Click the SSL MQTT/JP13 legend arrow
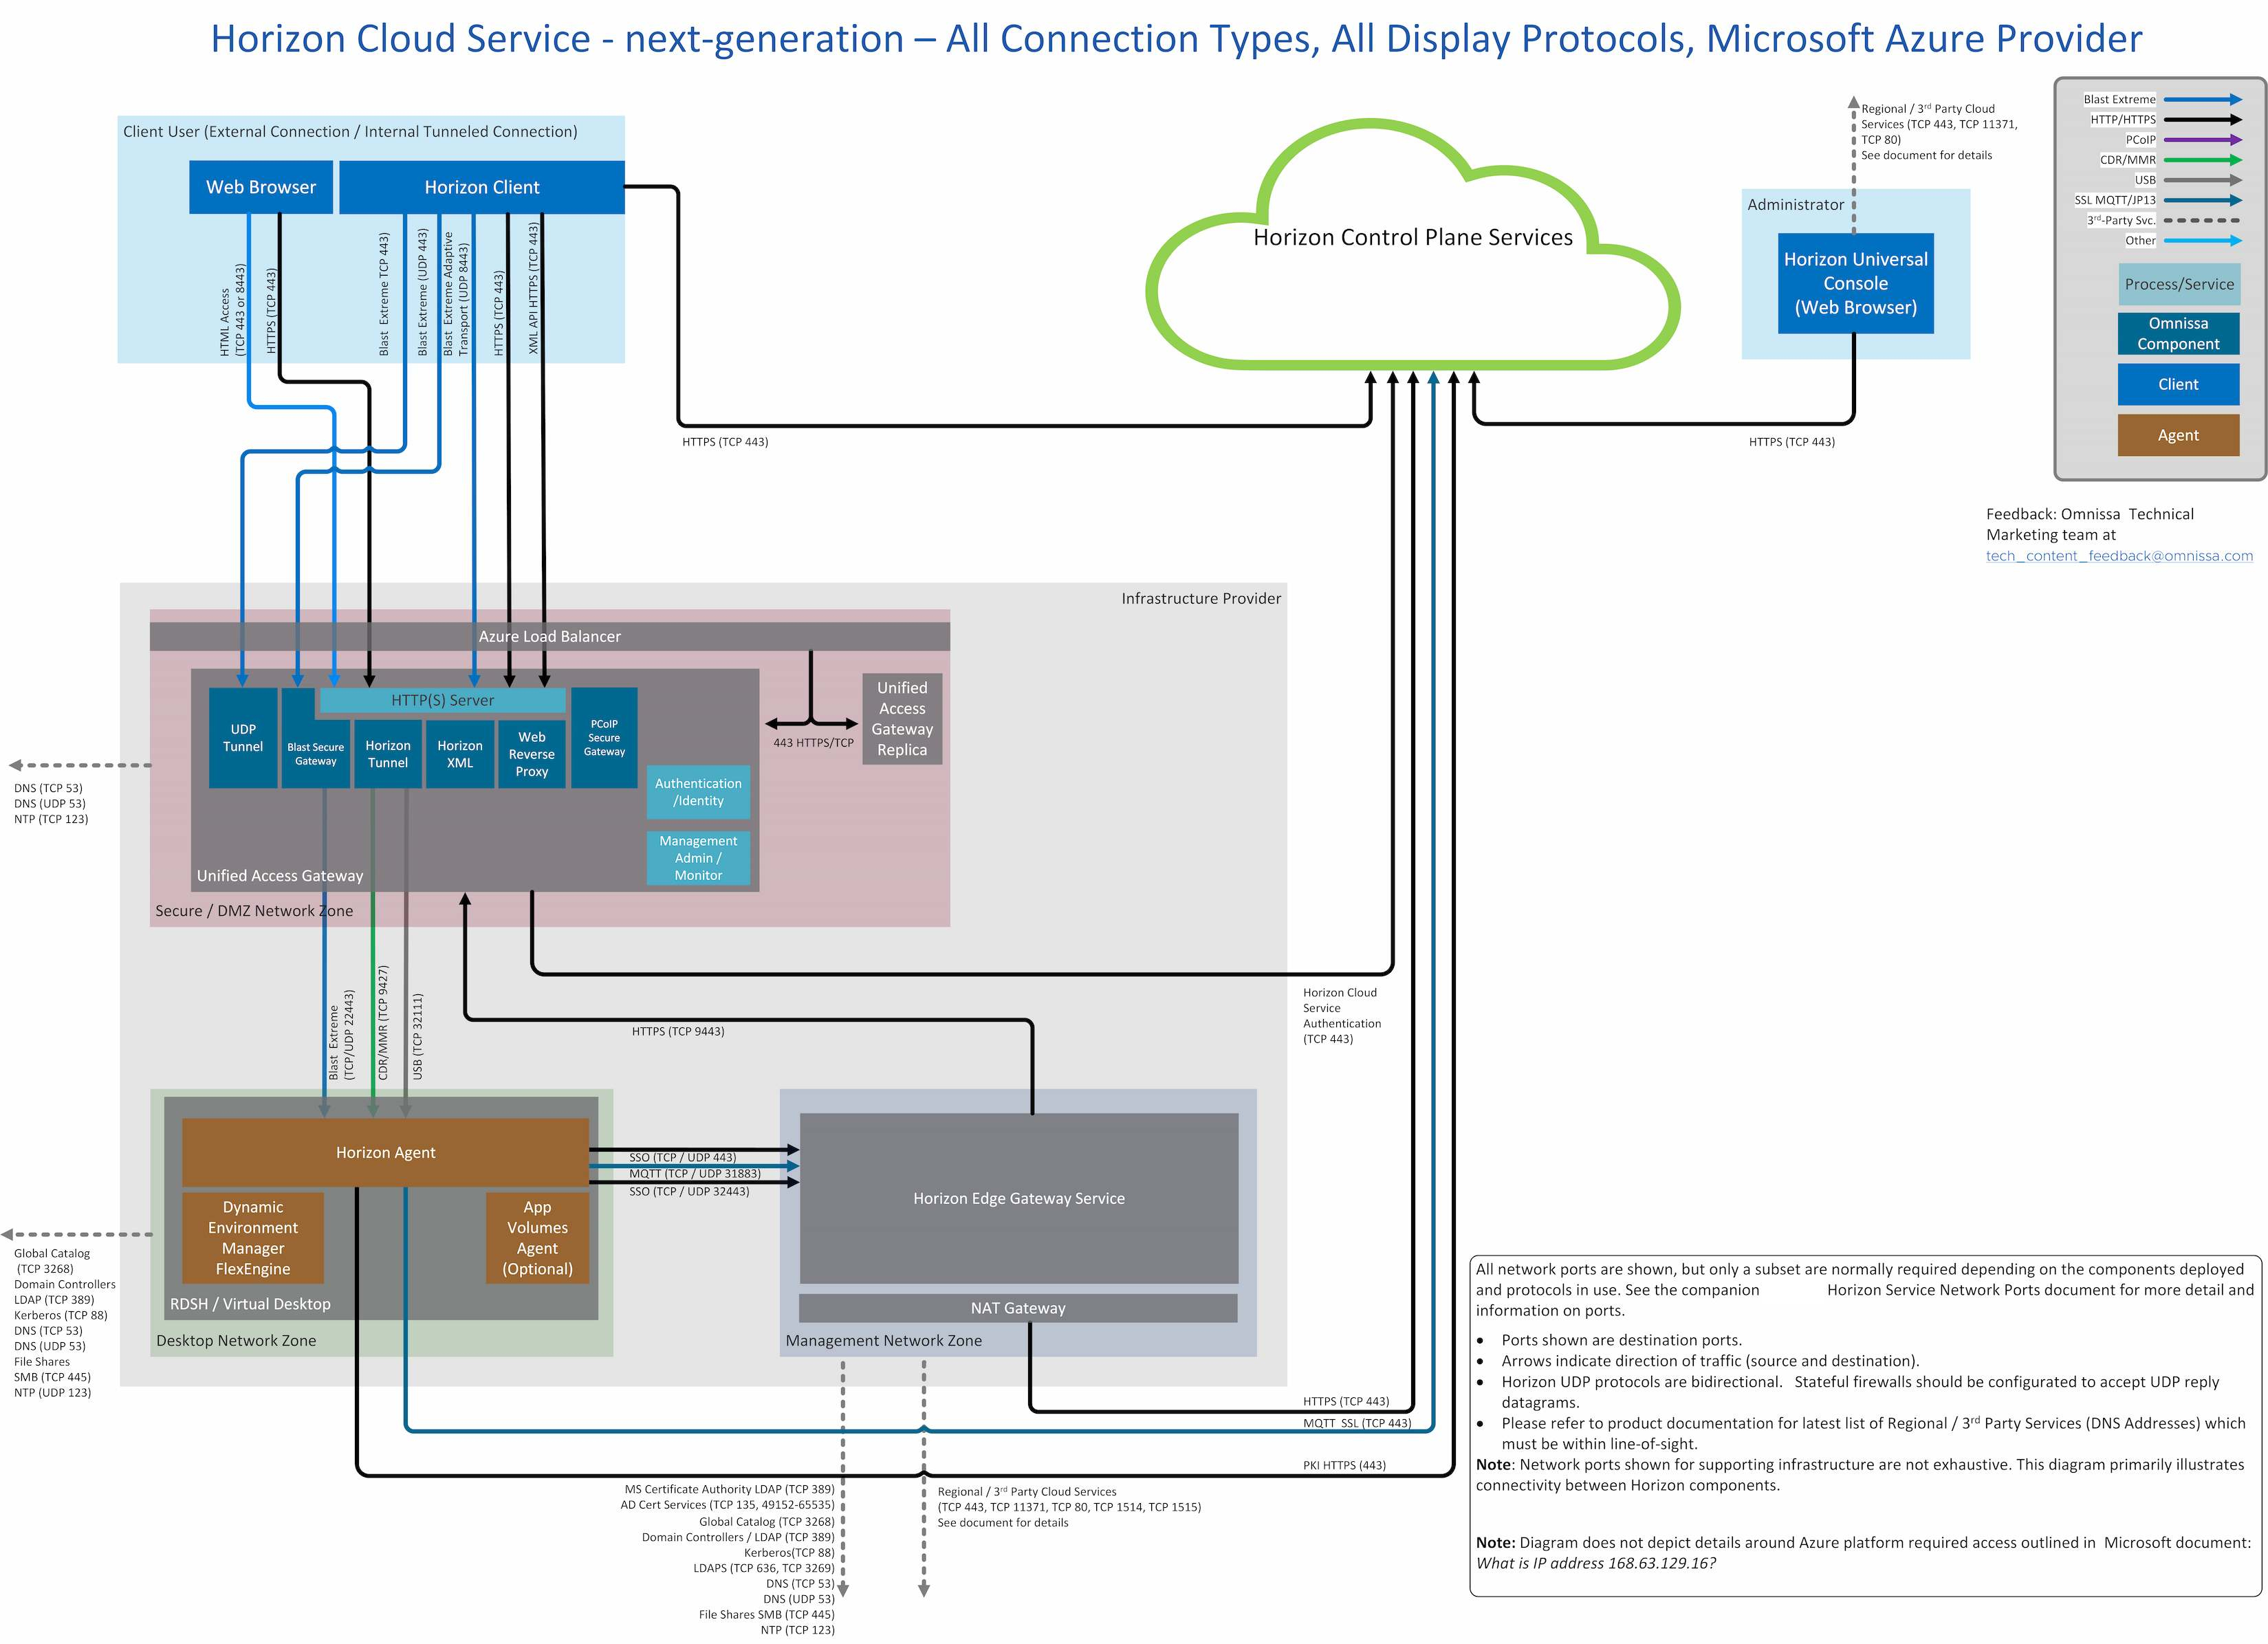The height and width of the screenshot is (1644, 2268). [x=2203, y=200]
